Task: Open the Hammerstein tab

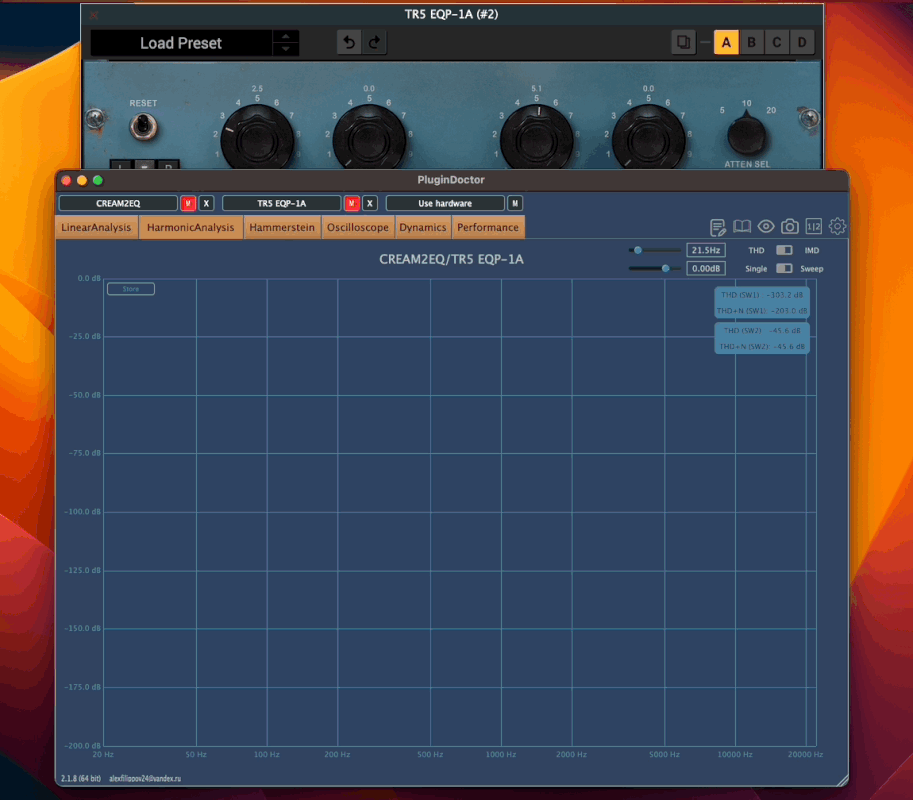Action: [x=282, y=227]
